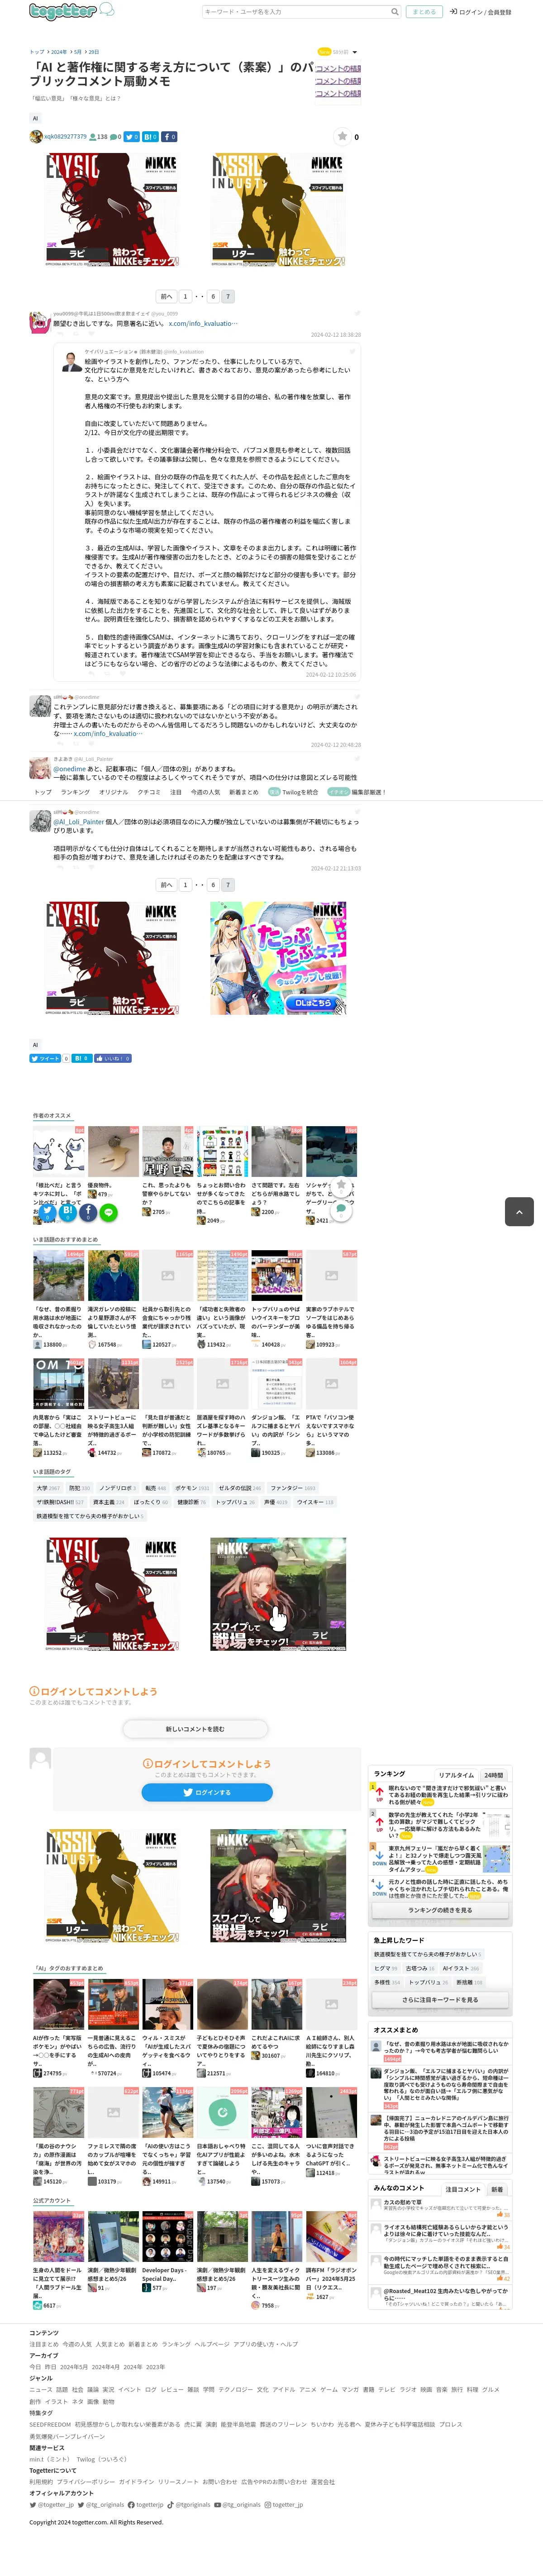Click the AIイラスト trending word tag
The width and height of the screenshot is (543, 2576).
coord(461,1968)
